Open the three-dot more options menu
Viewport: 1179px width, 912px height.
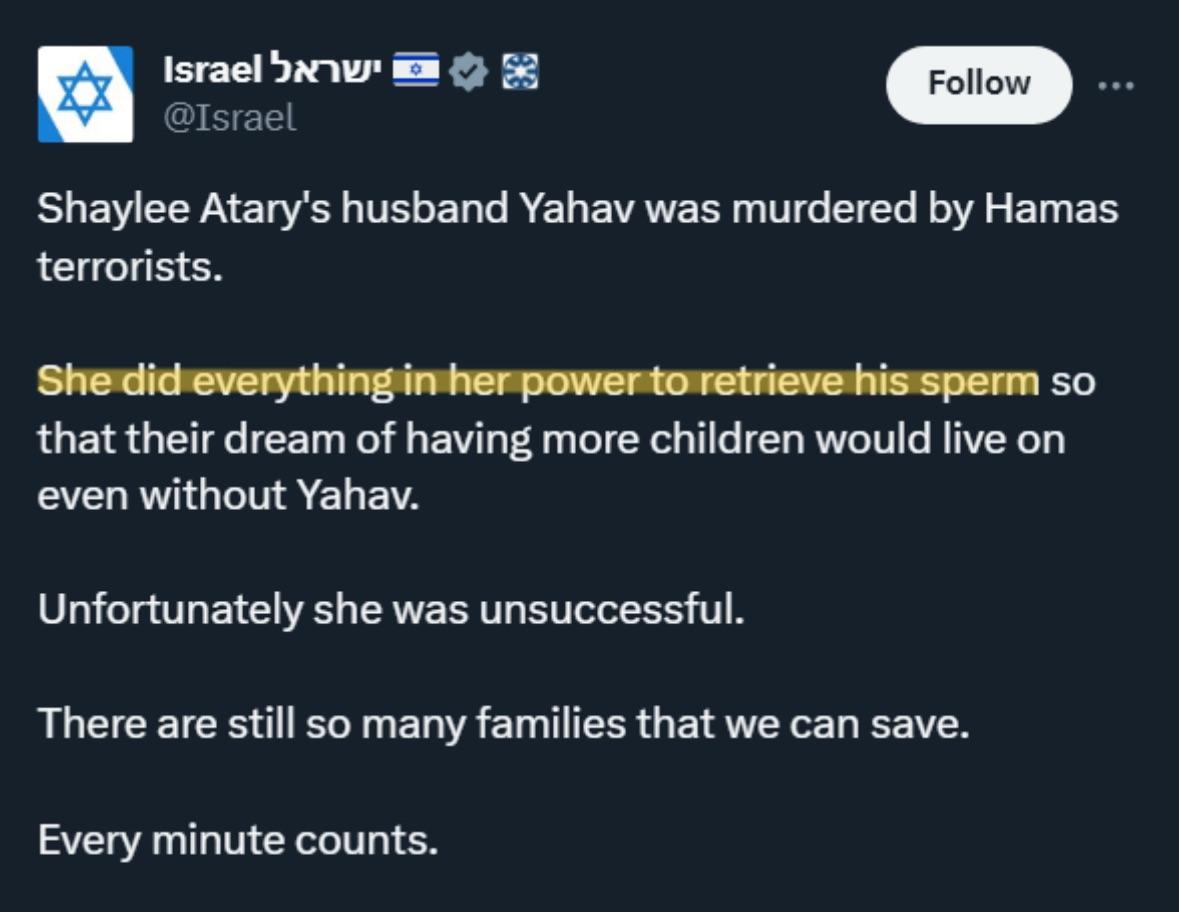pos(1116,86)
